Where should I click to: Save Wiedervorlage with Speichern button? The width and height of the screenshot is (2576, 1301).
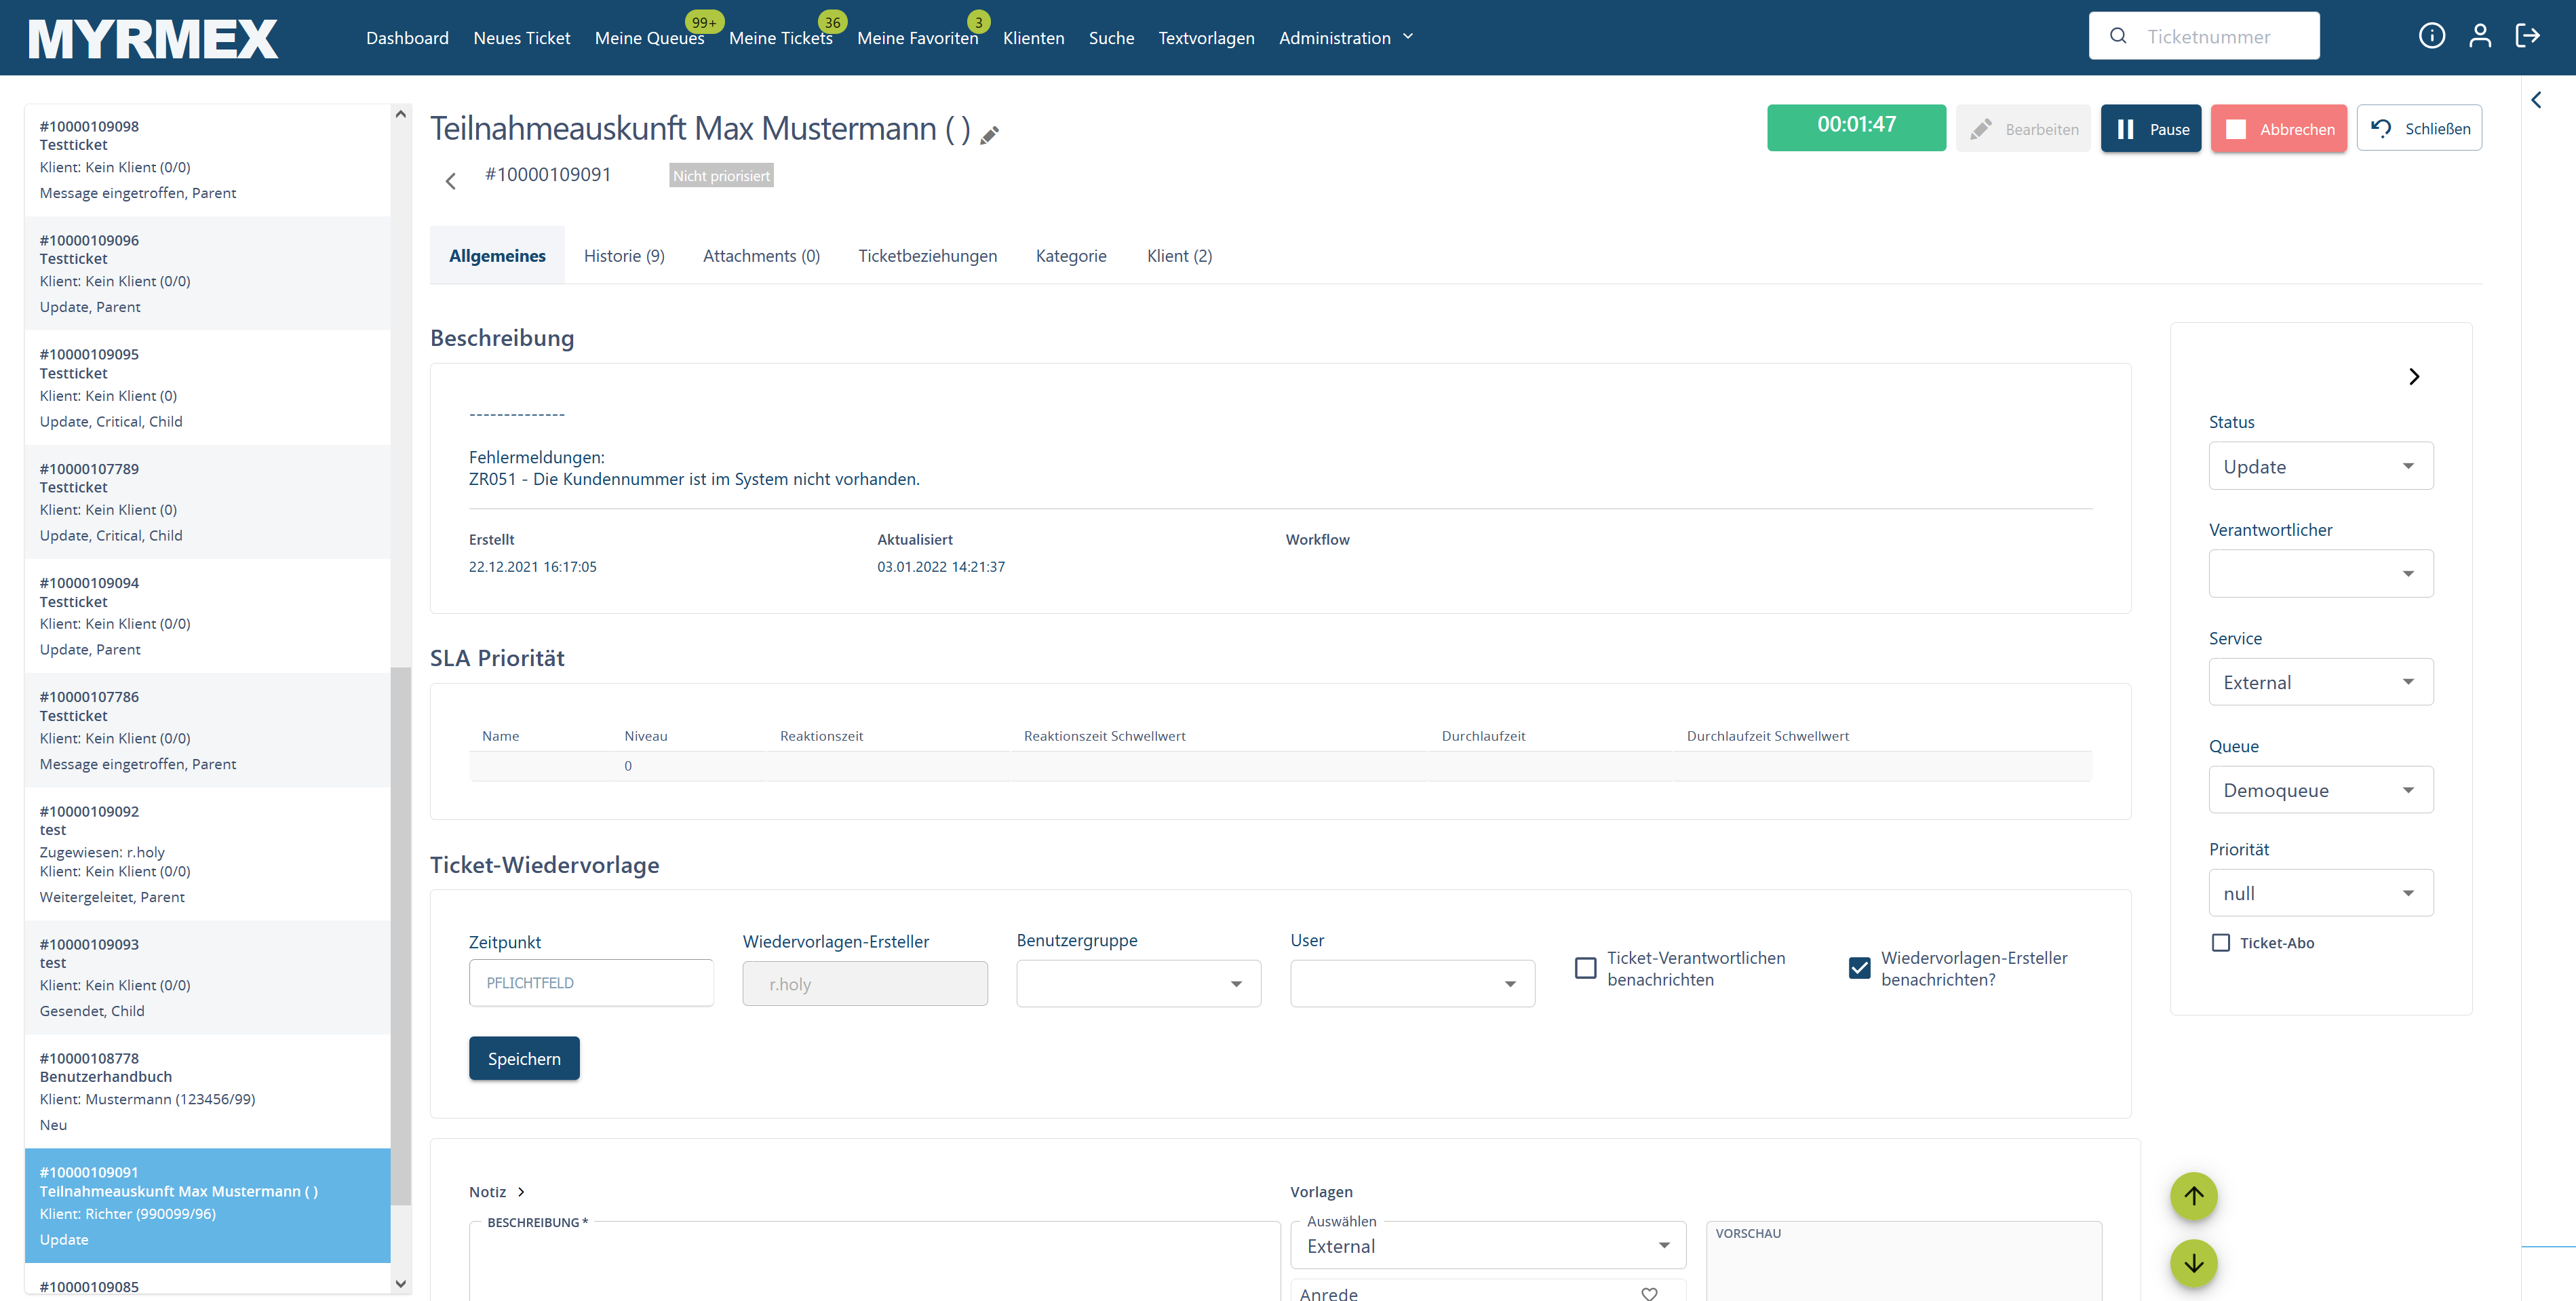524,1058
